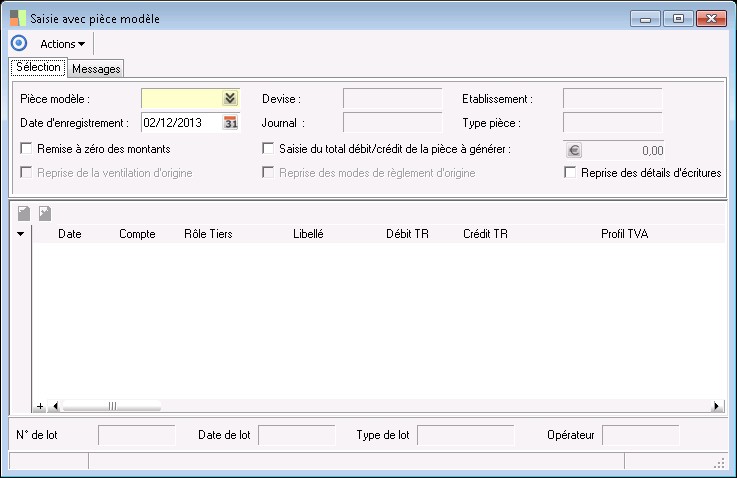The height and width of the screenshot is (478, 737).
Task: Click the N° de lot field
Action: pyautogui.click(x=136, y=435)
